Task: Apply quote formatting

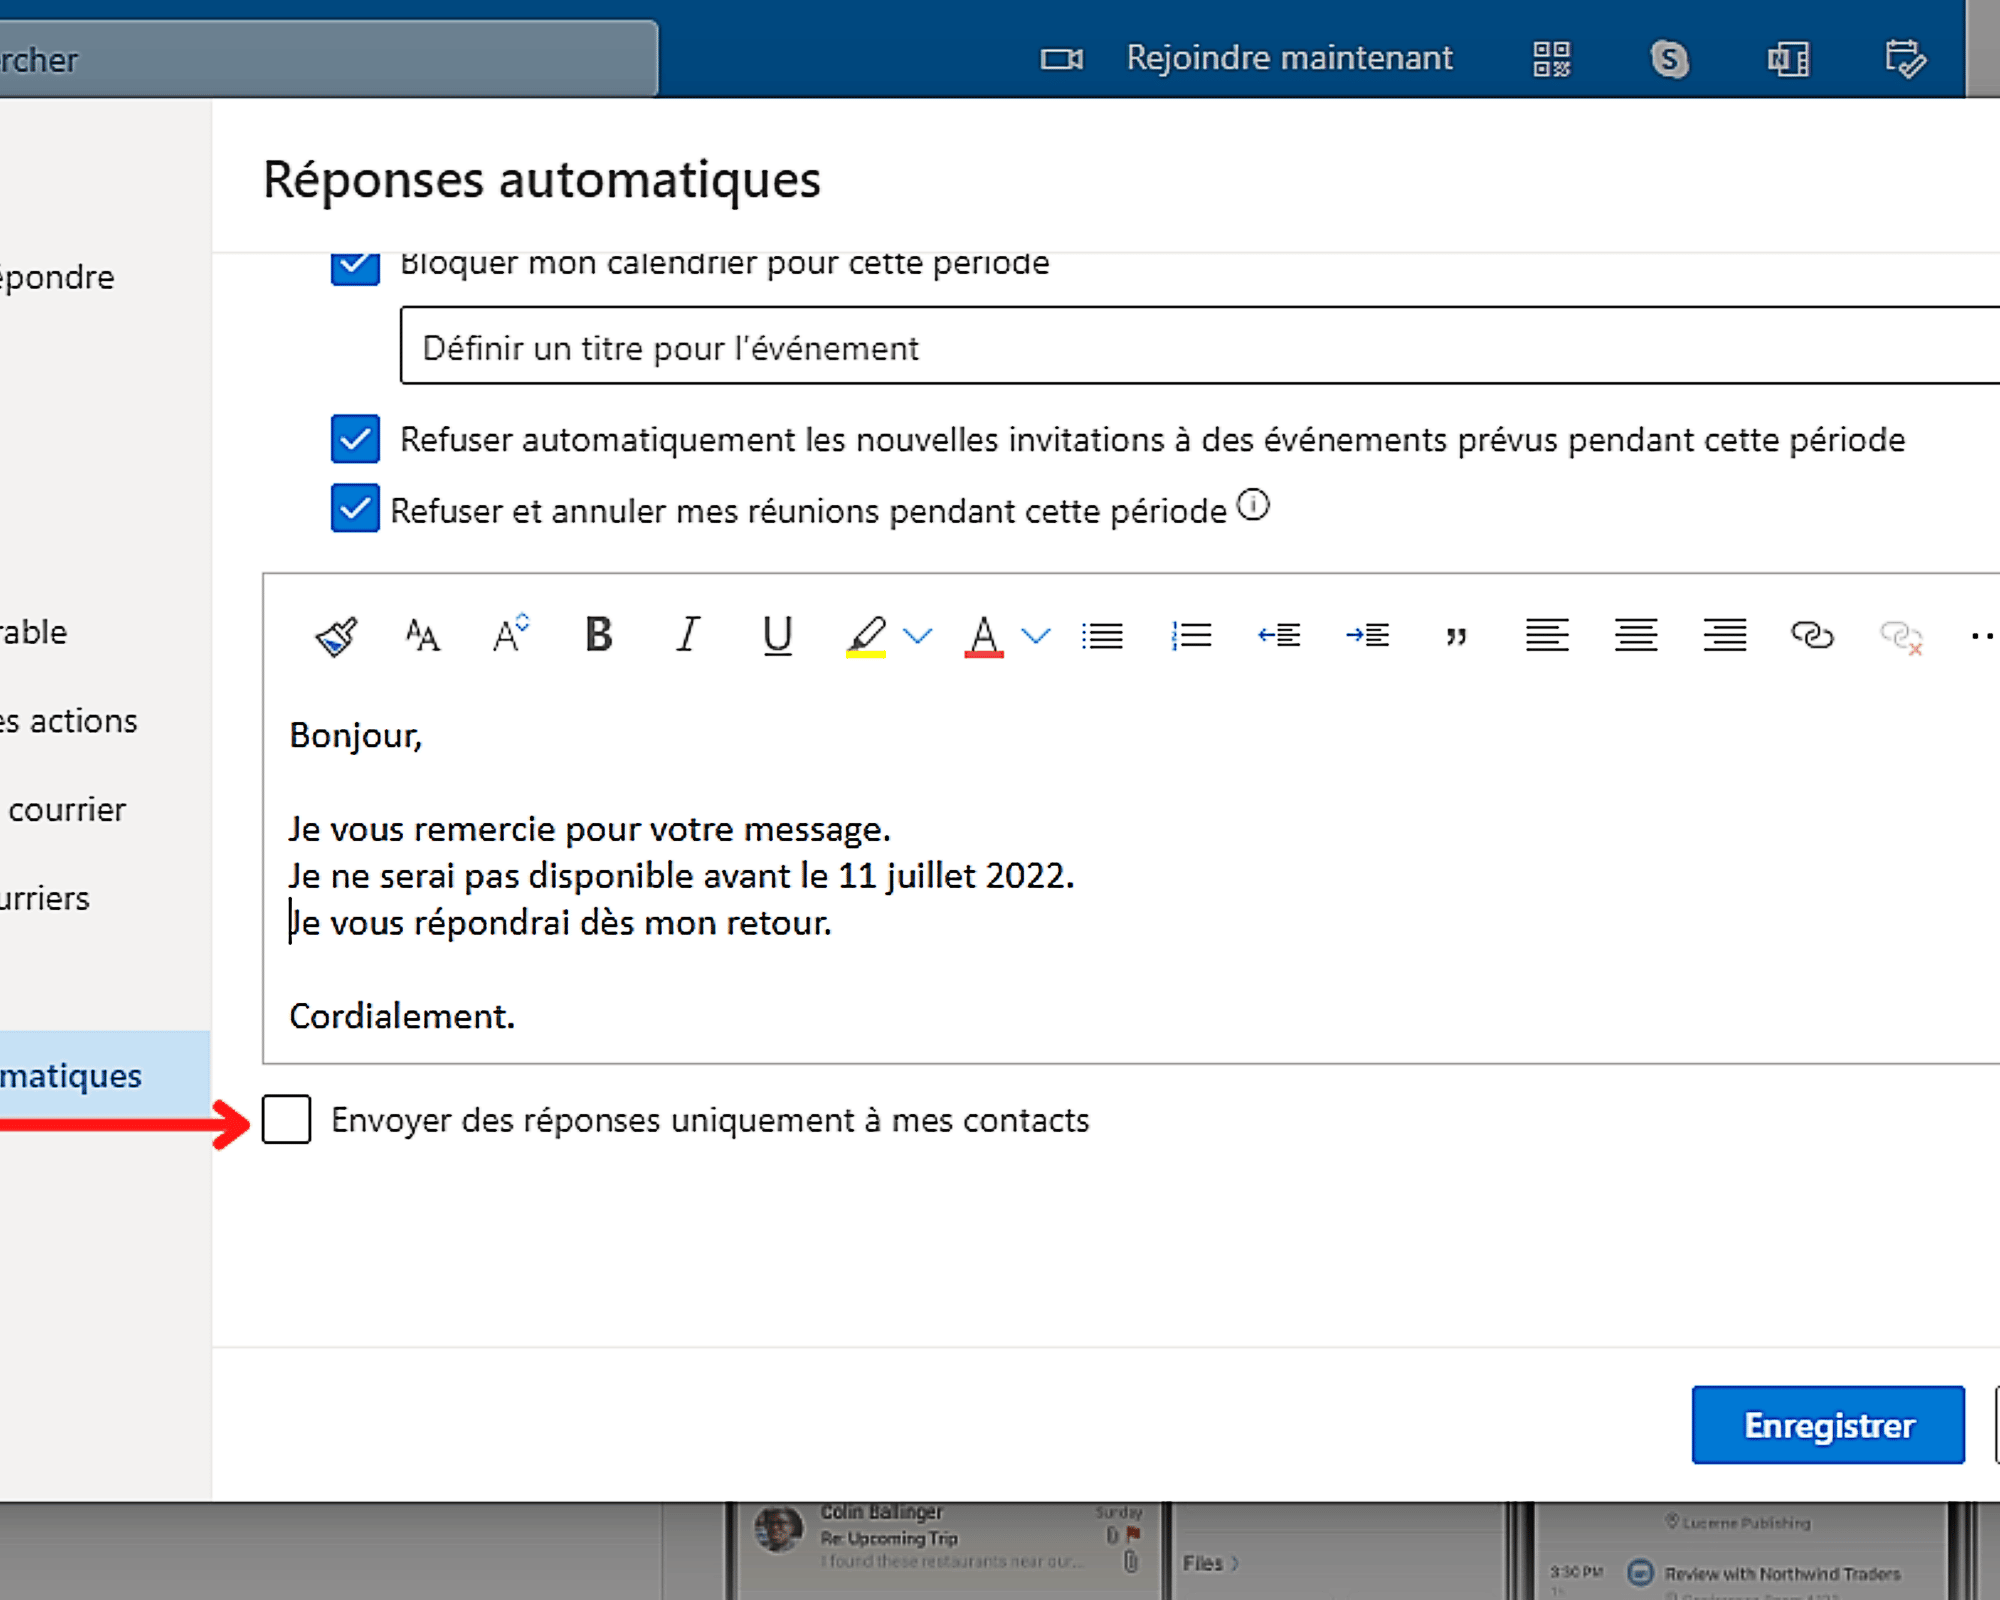Action: click(x=1456, y=637)
